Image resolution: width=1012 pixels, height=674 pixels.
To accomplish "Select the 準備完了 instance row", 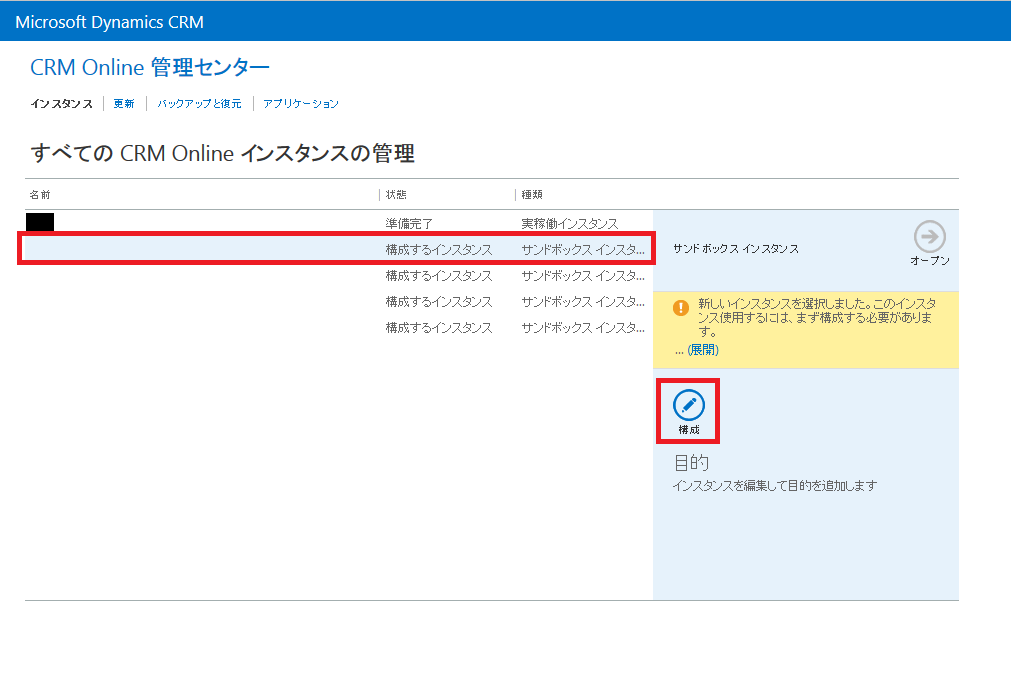I will click(339, 223).
